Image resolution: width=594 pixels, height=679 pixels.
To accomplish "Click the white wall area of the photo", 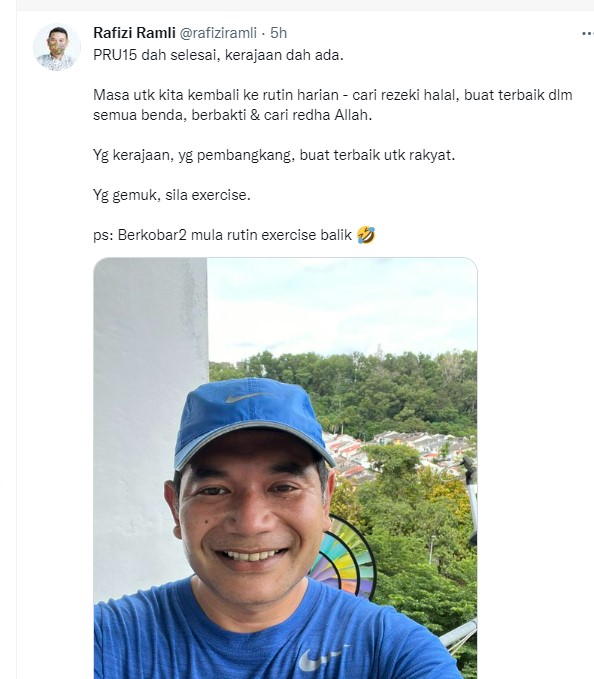I will click(x=147, y=390).
